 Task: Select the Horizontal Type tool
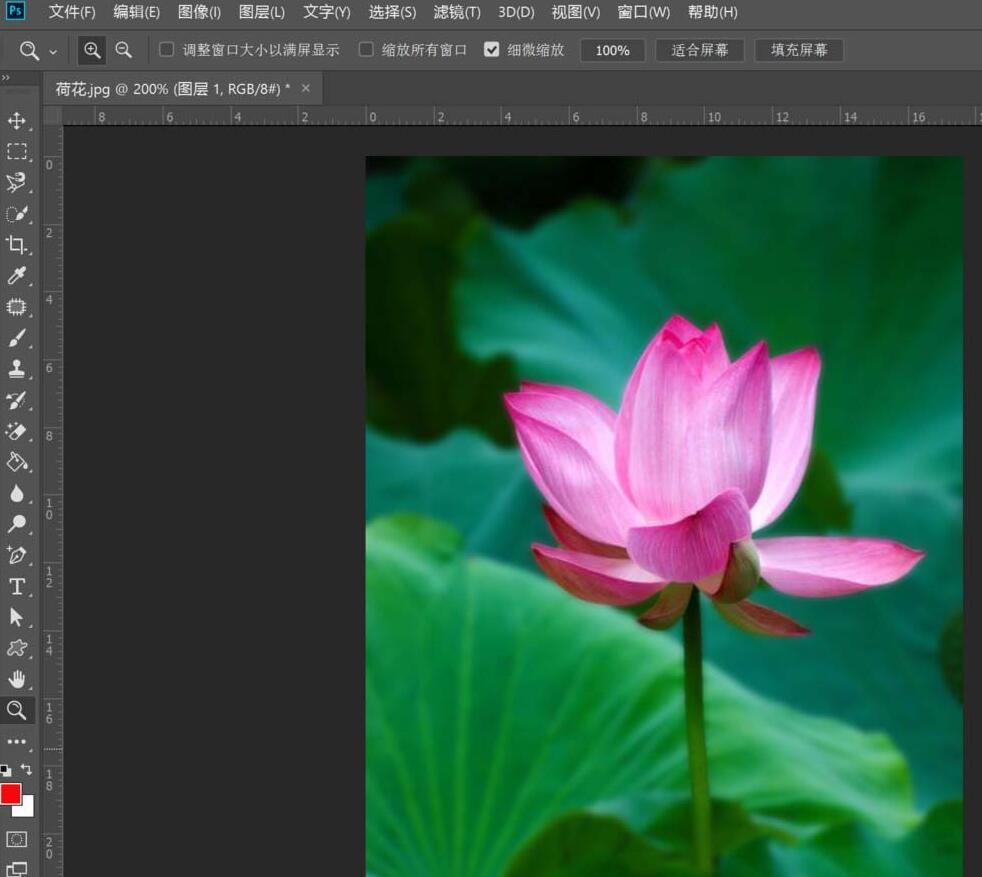point(16,587)
